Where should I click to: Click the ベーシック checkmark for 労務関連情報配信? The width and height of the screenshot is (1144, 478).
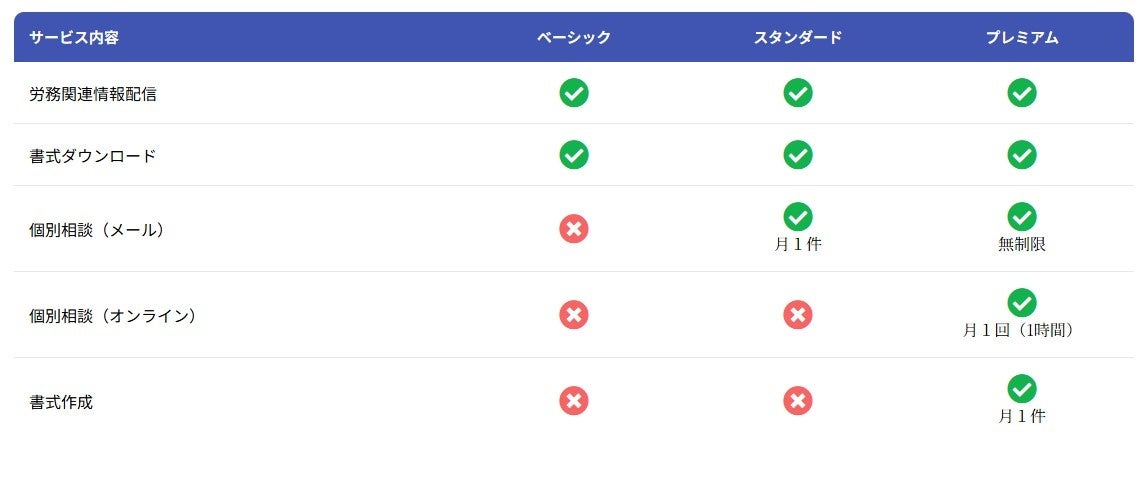[x=574, y=93]
